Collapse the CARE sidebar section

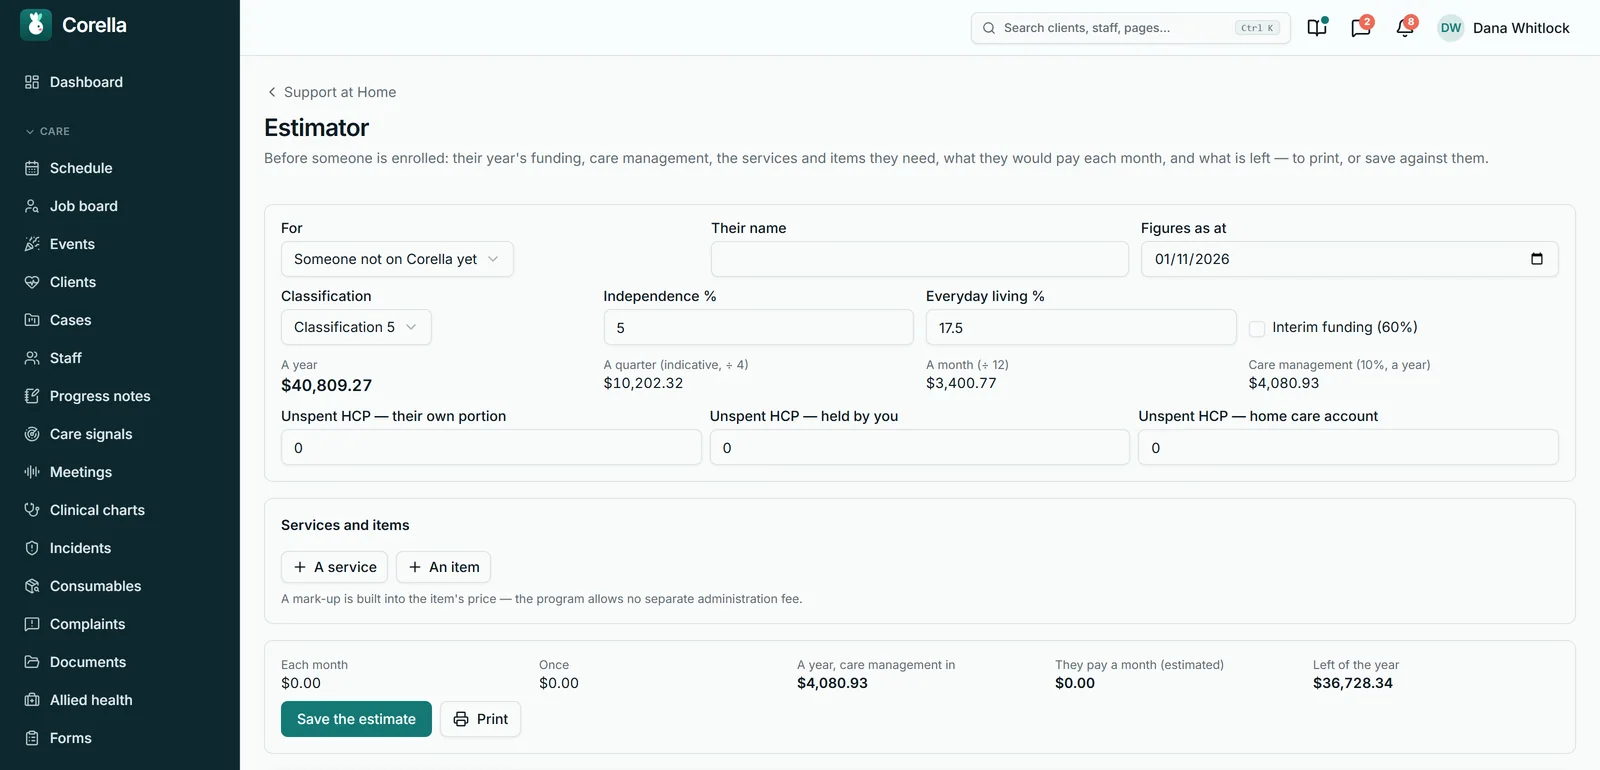click(47, 131)
